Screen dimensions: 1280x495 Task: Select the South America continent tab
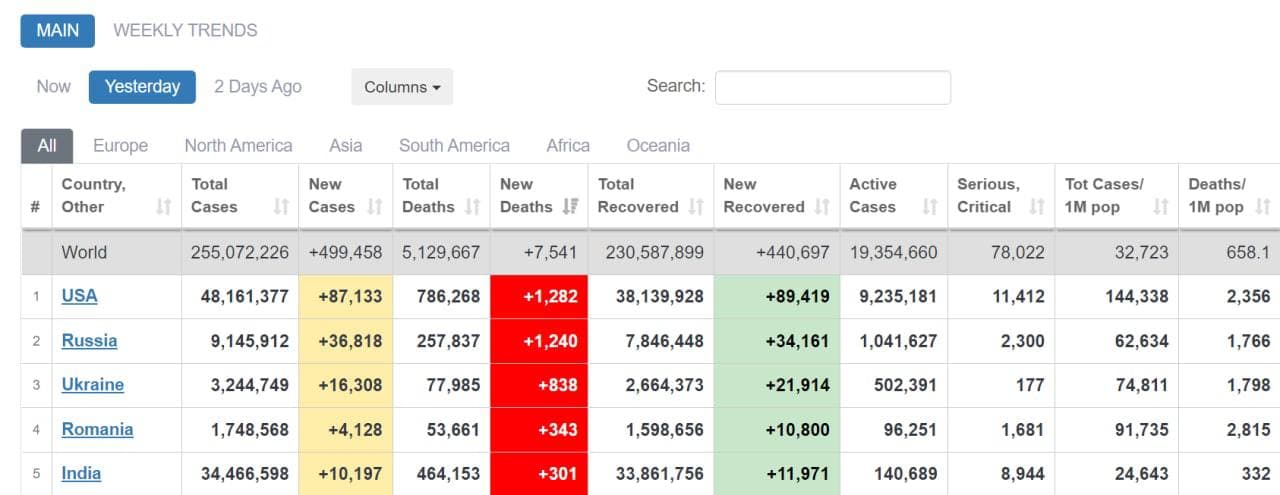pyautogui.click(x=454, y=146)
